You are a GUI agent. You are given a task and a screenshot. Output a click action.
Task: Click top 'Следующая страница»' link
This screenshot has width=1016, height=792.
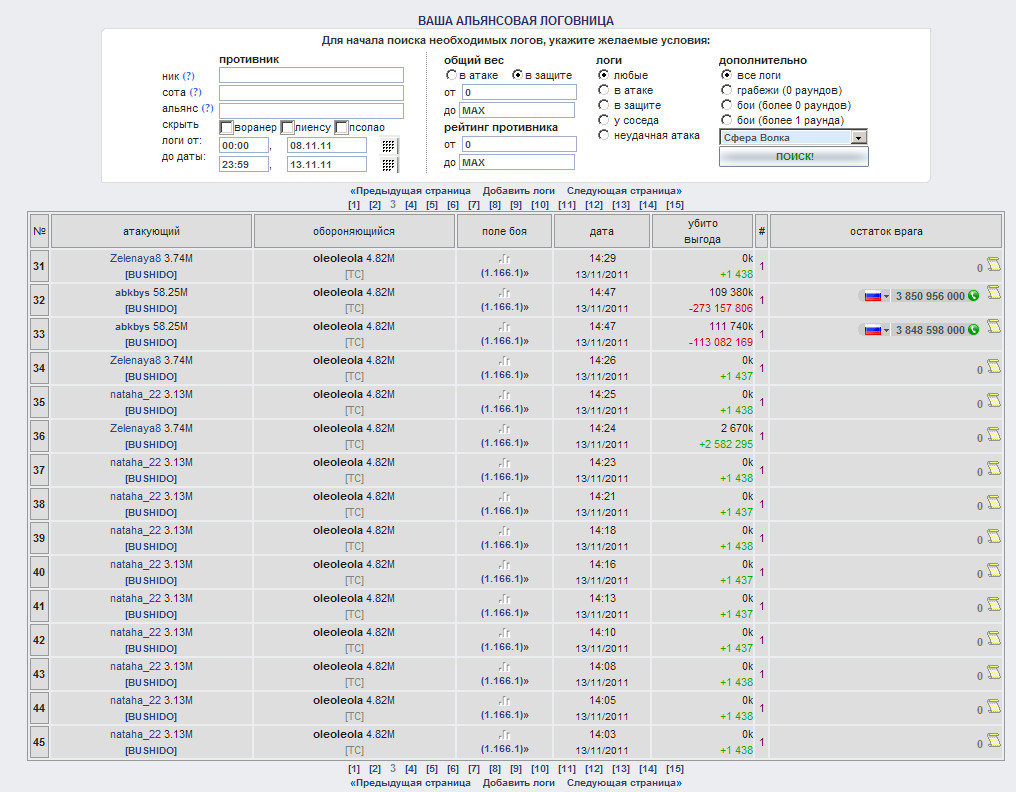click(x=624, y=190)
